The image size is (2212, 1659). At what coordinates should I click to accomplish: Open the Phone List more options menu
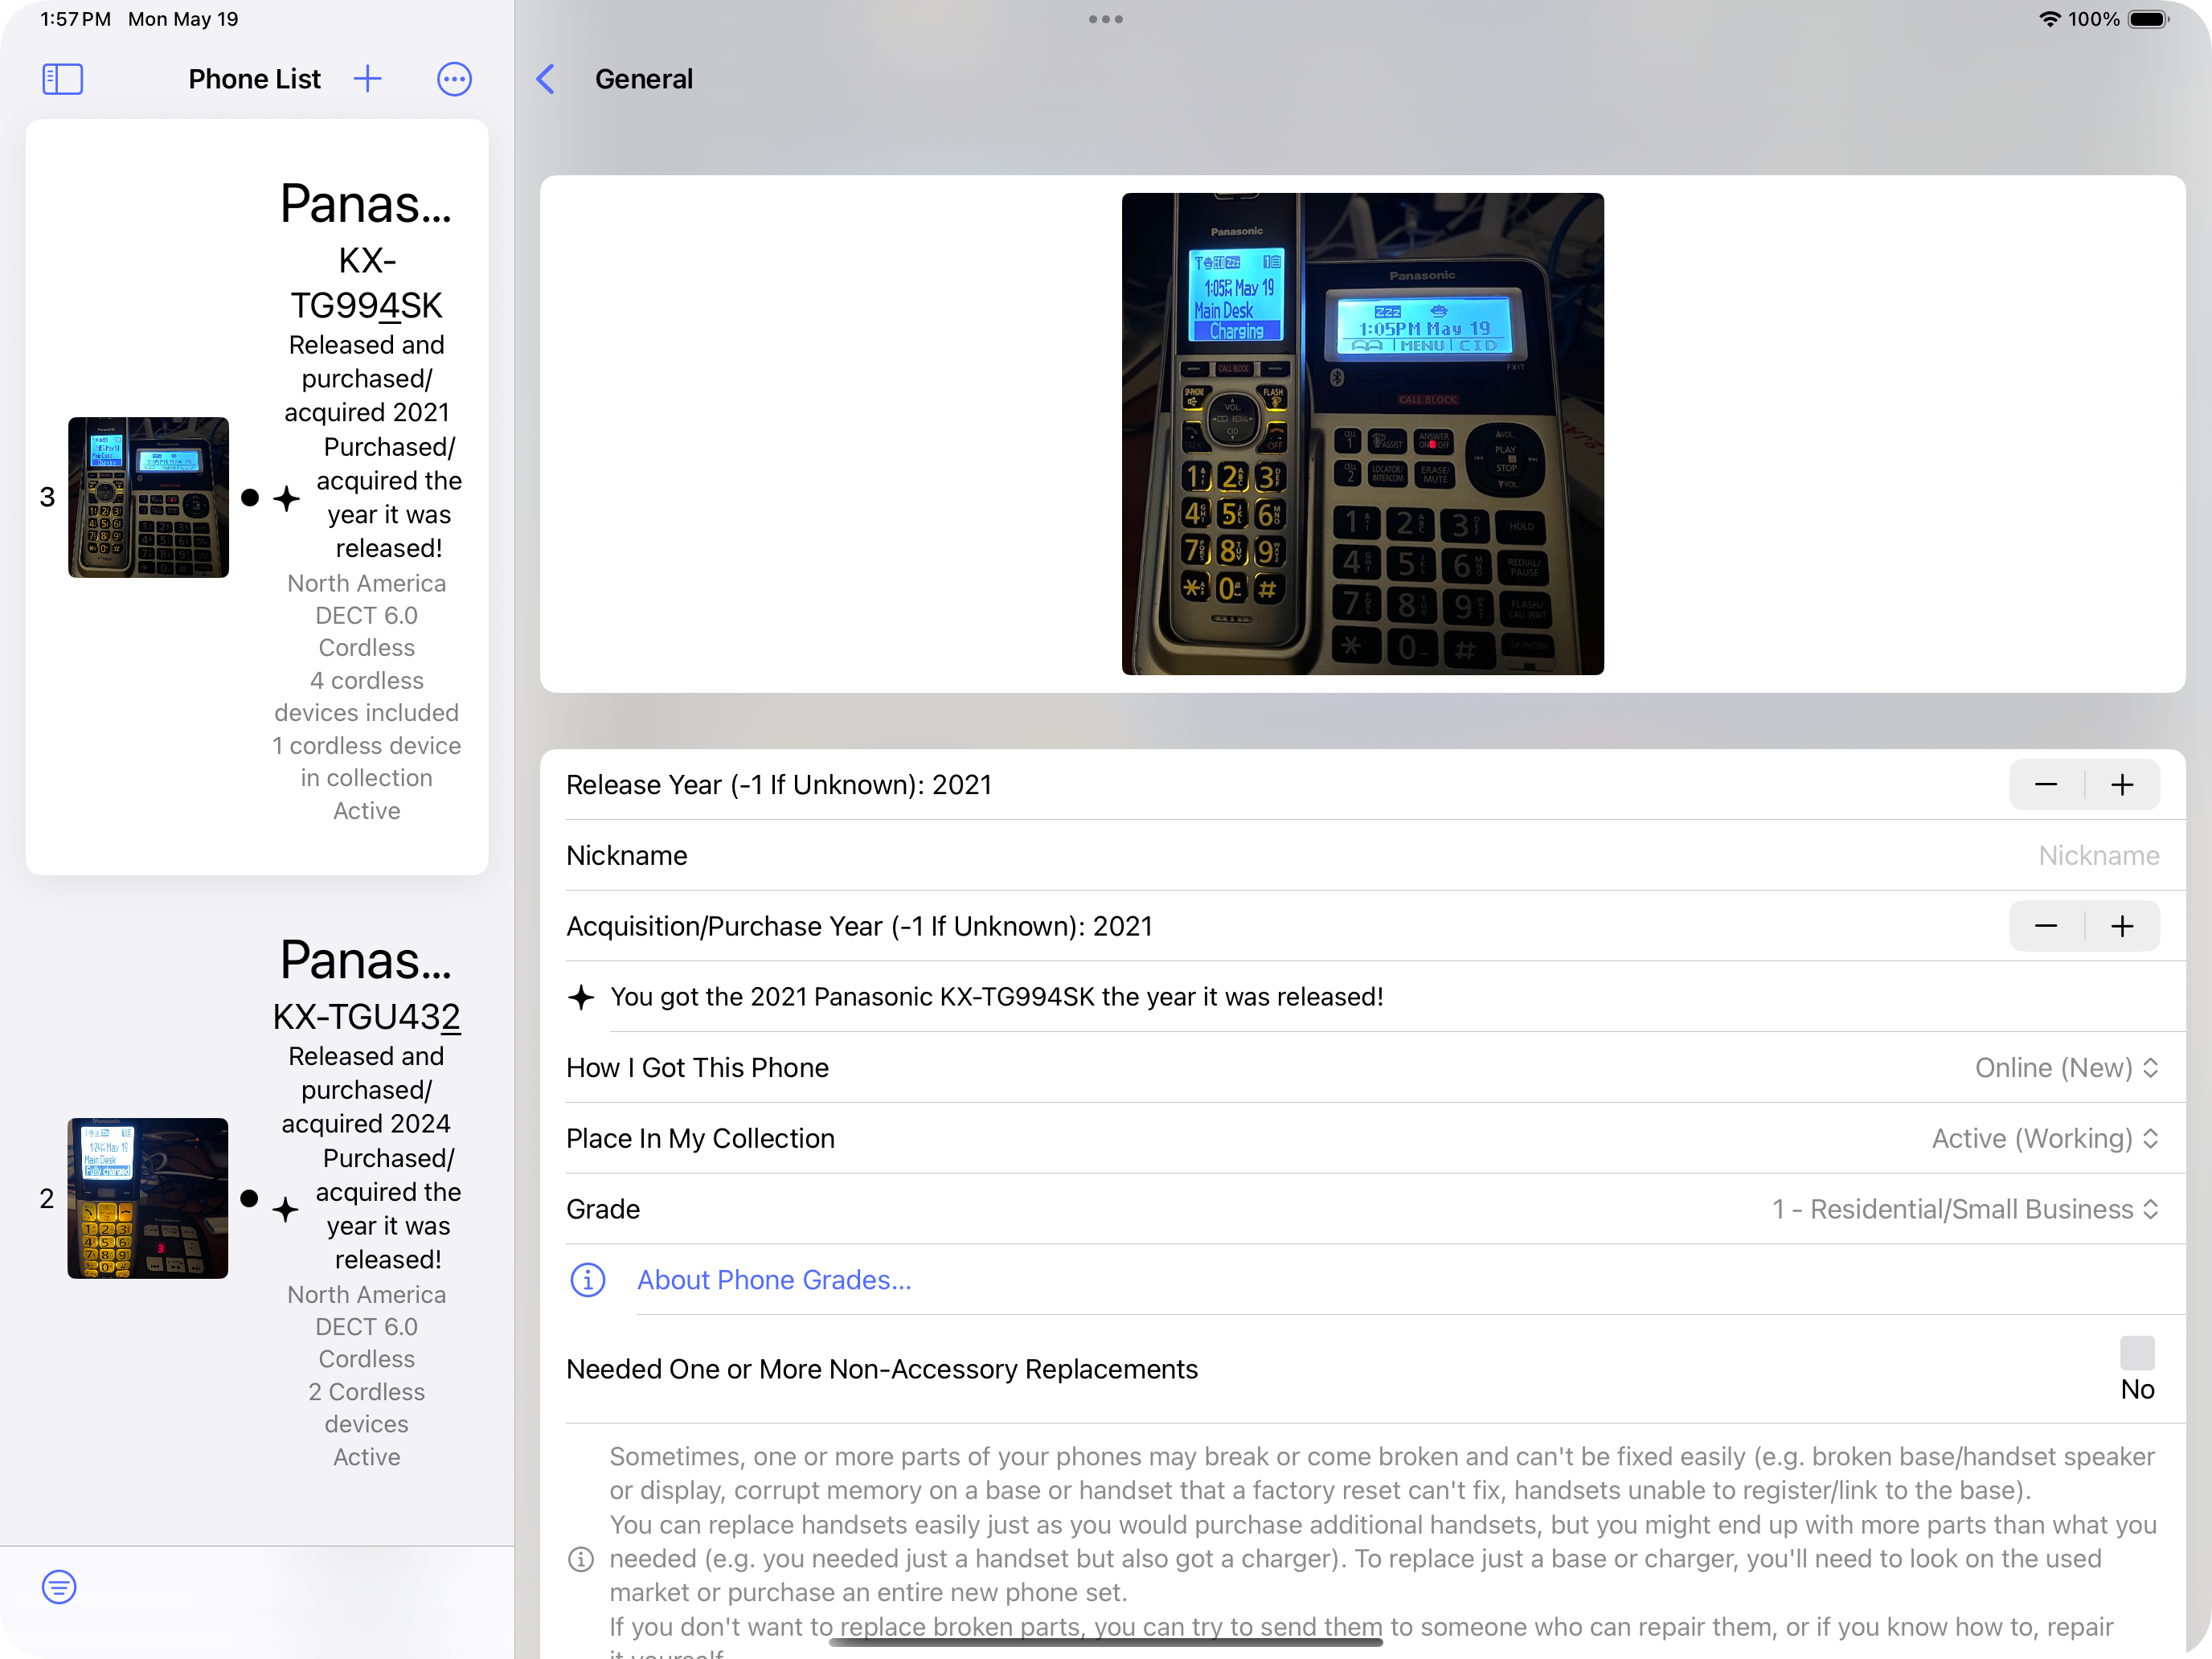pos(454,79)
